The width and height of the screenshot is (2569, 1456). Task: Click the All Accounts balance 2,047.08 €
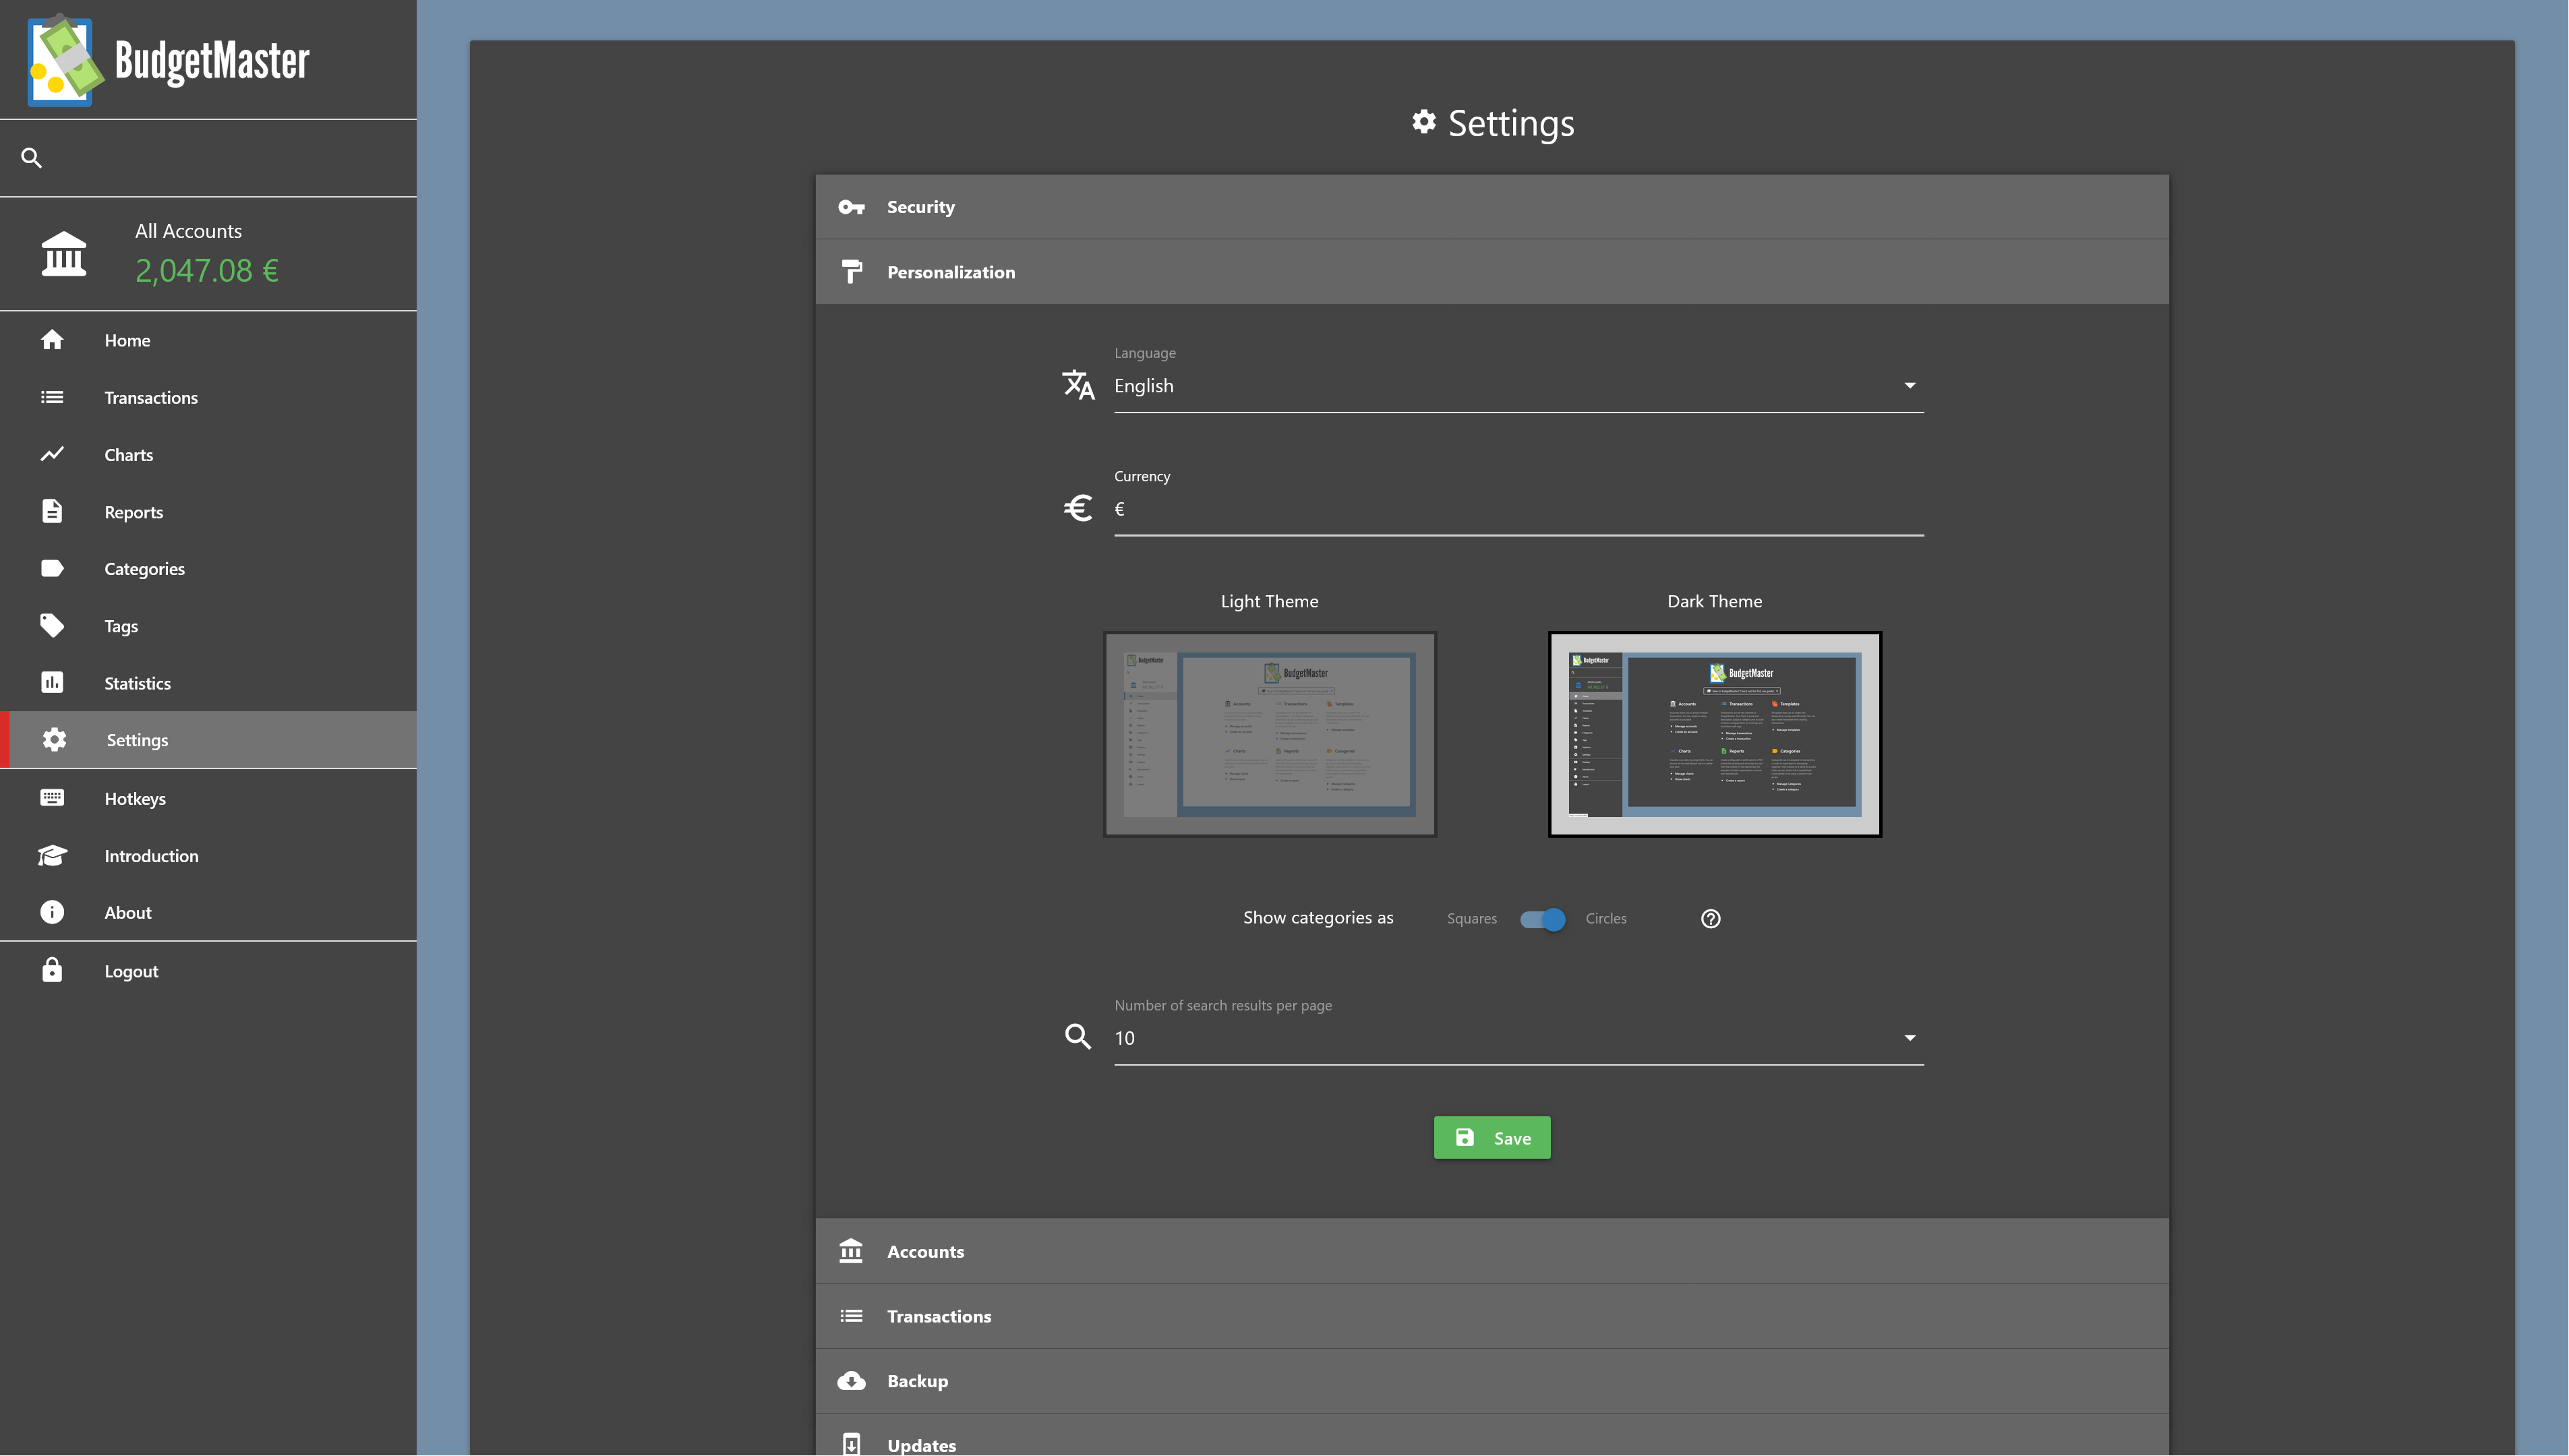pos(207,270)
